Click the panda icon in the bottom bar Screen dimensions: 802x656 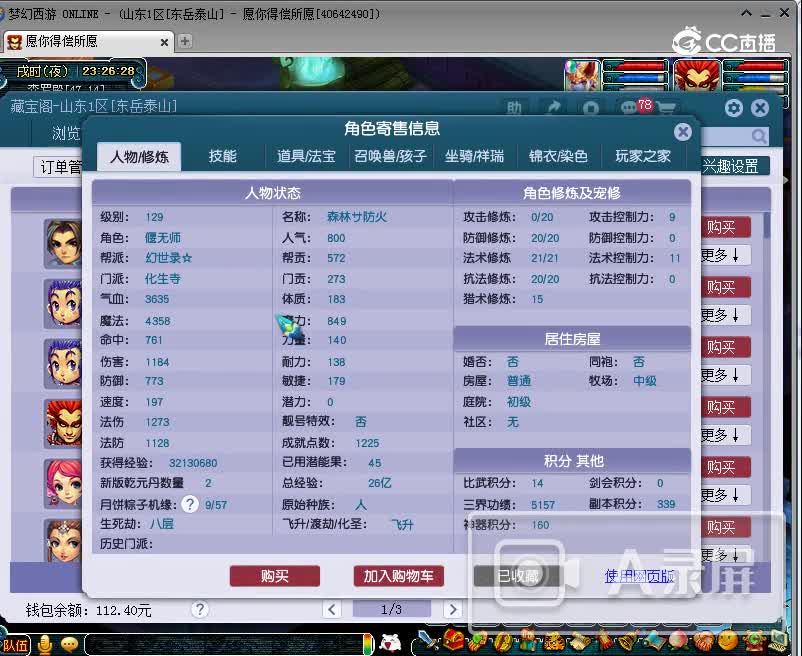387,644
